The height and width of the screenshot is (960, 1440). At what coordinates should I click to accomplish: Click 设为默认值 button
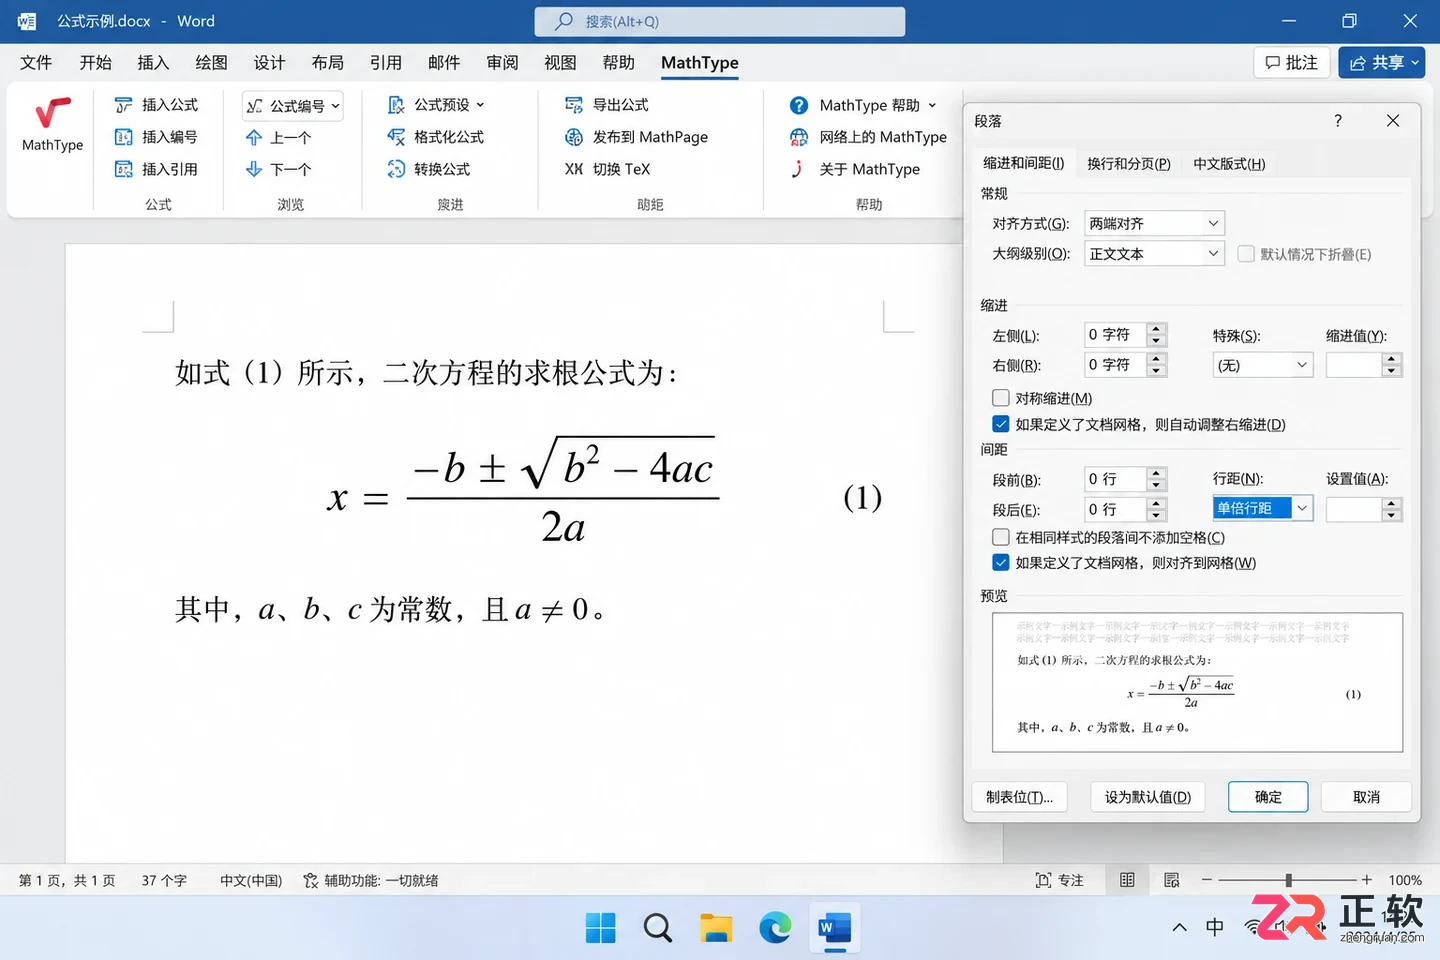tap(1148, 797)
